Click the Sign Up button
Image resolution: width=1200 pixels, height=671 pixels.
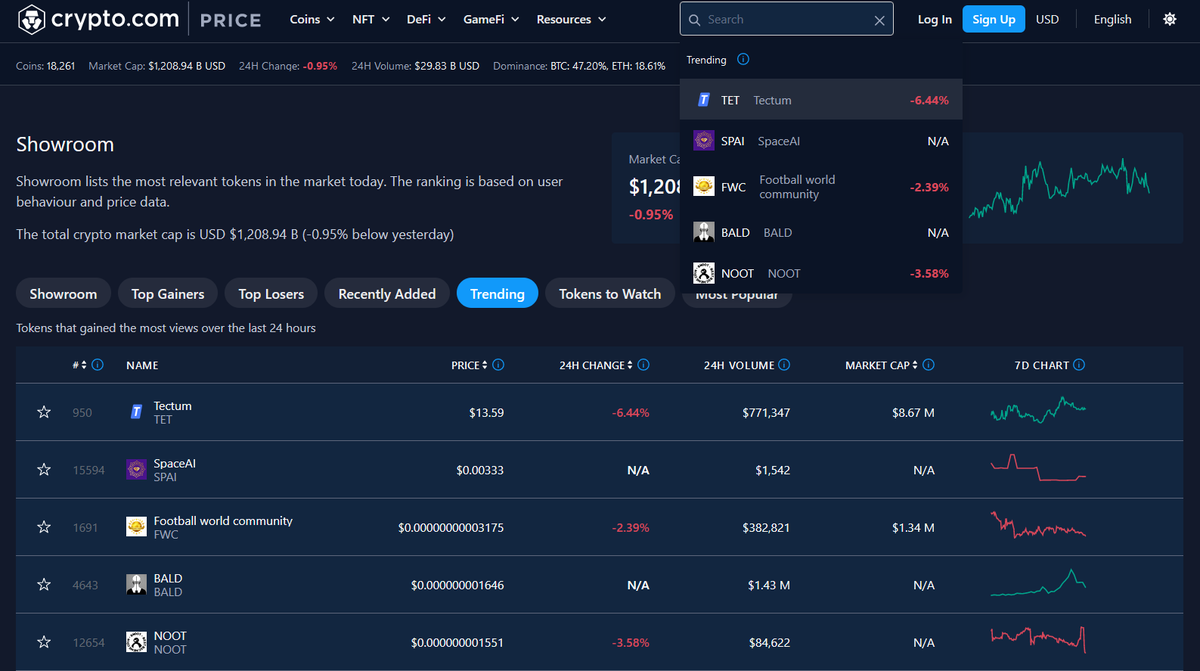point(994,19)
